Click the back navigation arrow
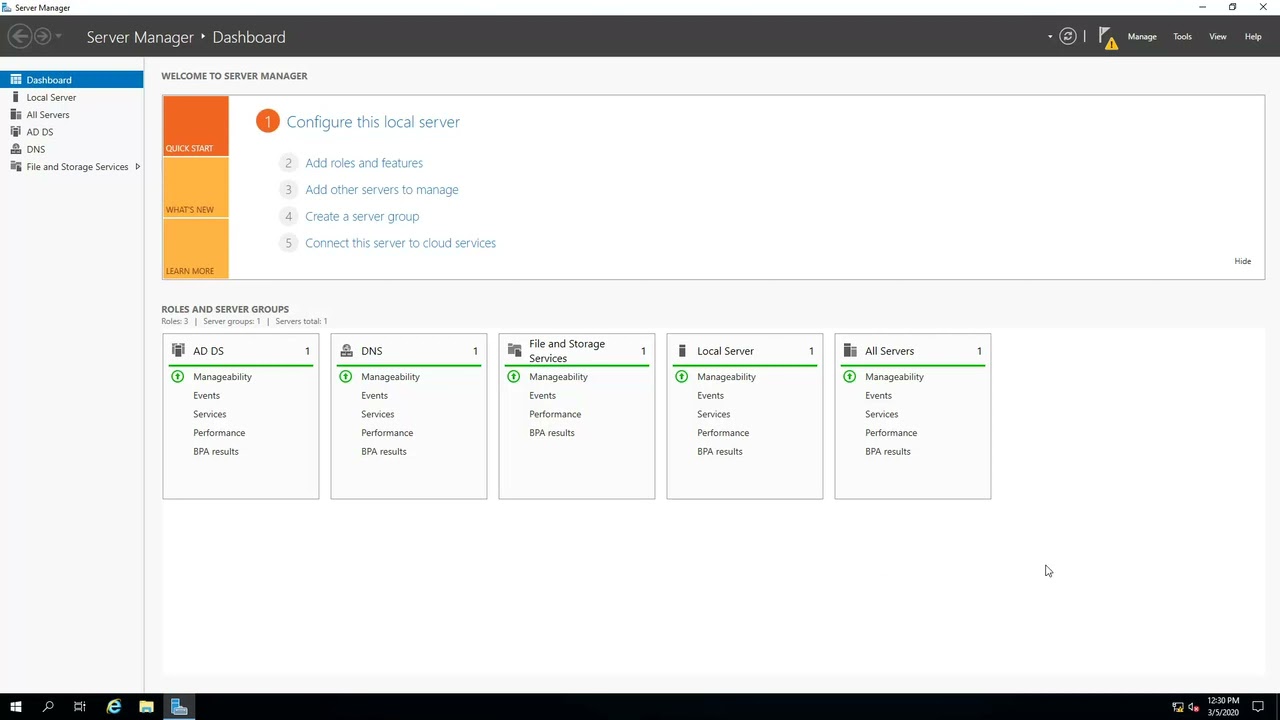The width and height of the screenshot is (1280, 720). pos(19,37)
